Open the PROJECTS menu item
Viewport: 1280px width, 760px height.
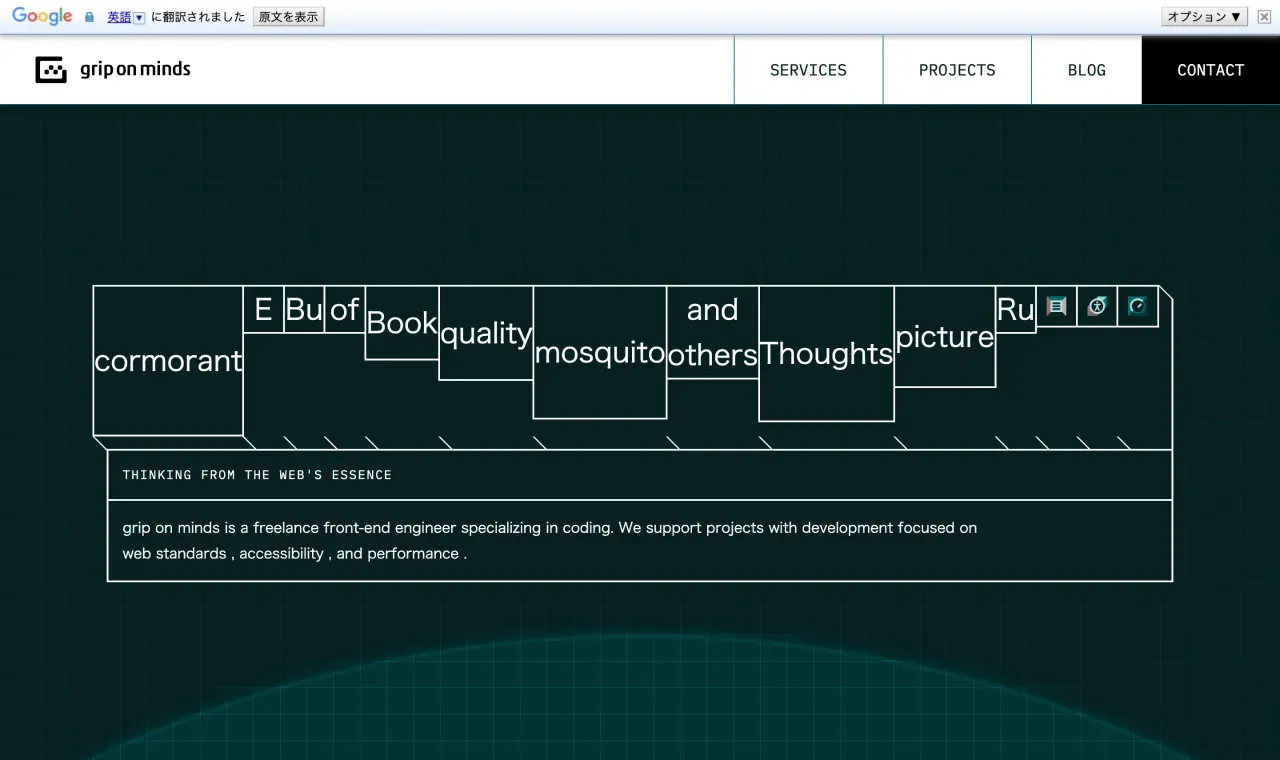pos(957,70)
